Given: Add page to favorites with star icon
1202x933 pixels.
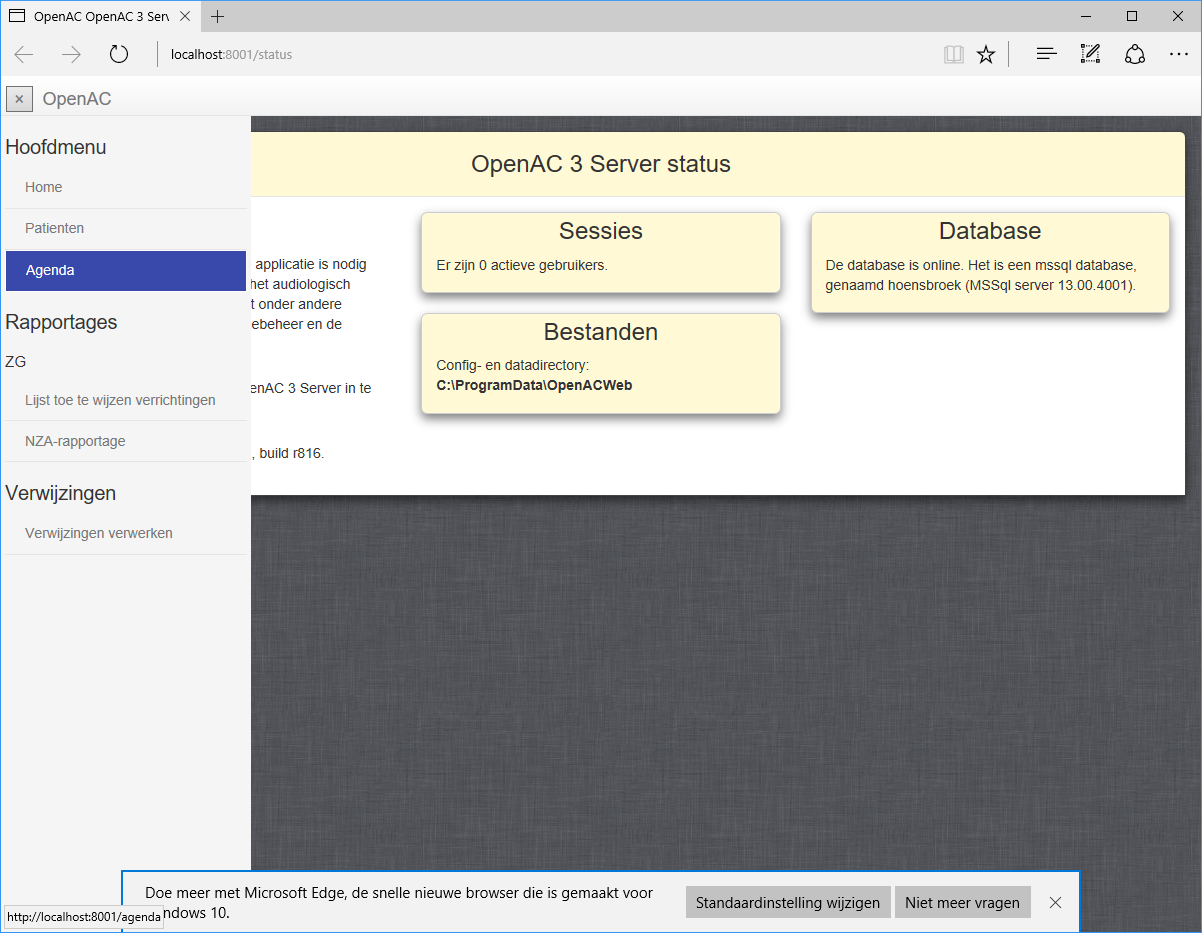Looking at the screenshot, I should [x=986, y=55].
